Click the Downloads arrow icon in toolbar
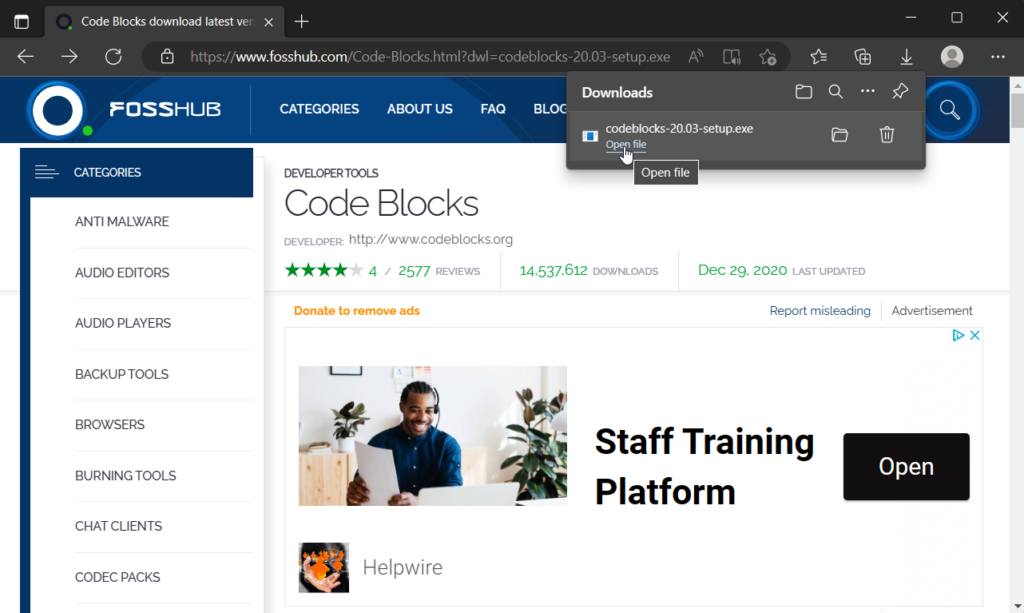Screen dimensions: 1024x613 tap(906, 57)
